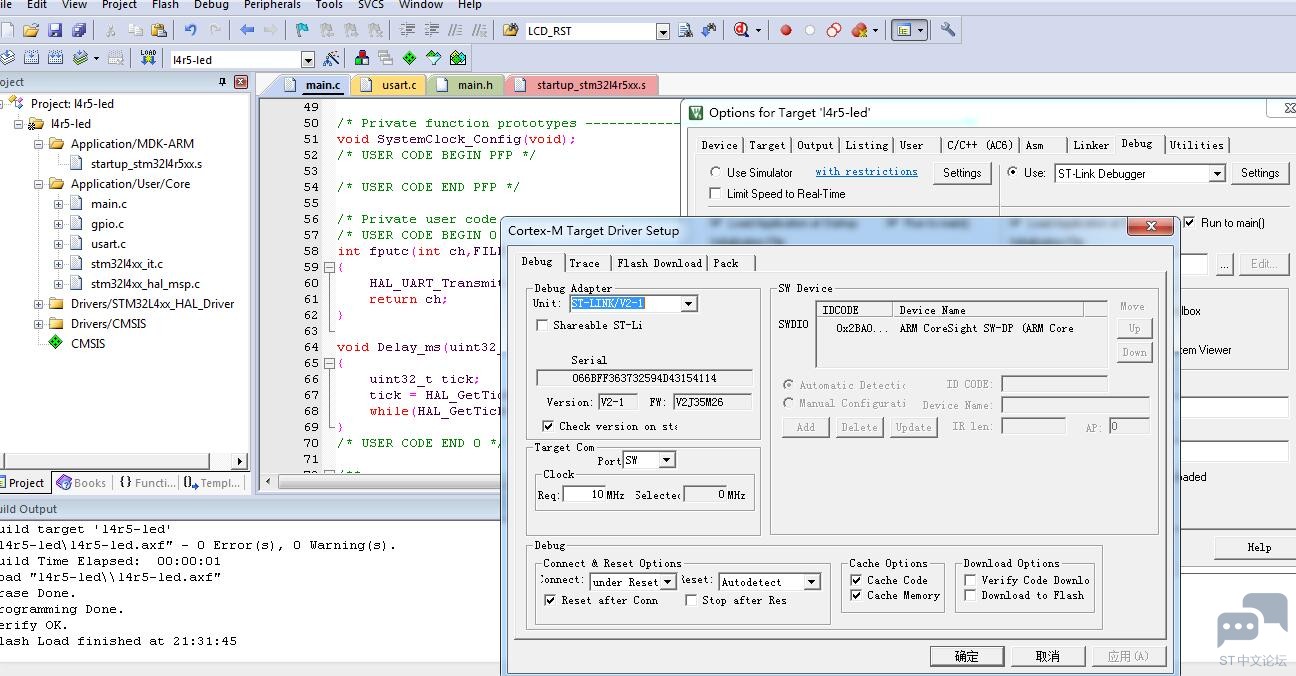This screenshot has width=1296, height=676.
Task: Open Manage Run-Time Environment green diamond
Action: 409,58
